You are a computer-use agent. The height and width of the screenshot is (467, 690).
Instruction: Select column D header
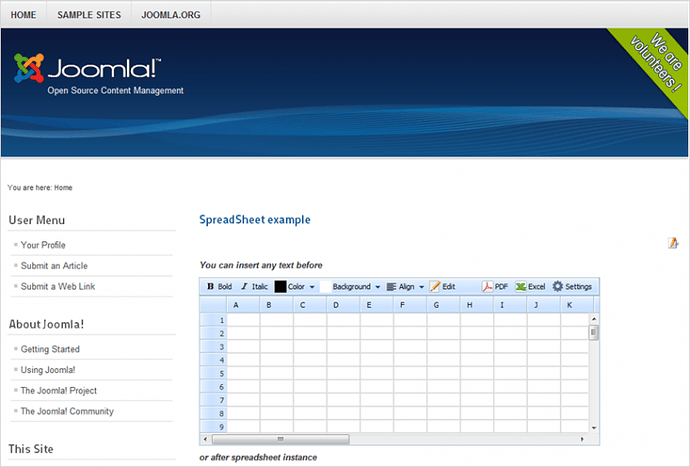pyautogui.click(x=343, y=305)
